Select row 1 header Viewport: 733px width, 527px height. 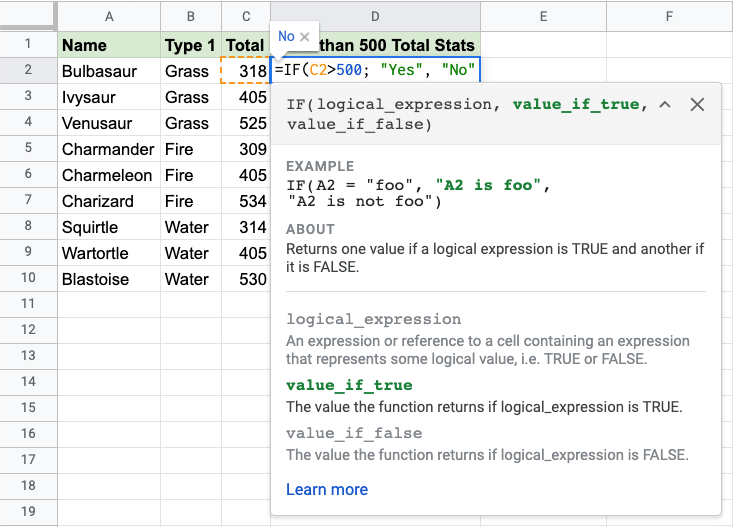click(28, 45)
